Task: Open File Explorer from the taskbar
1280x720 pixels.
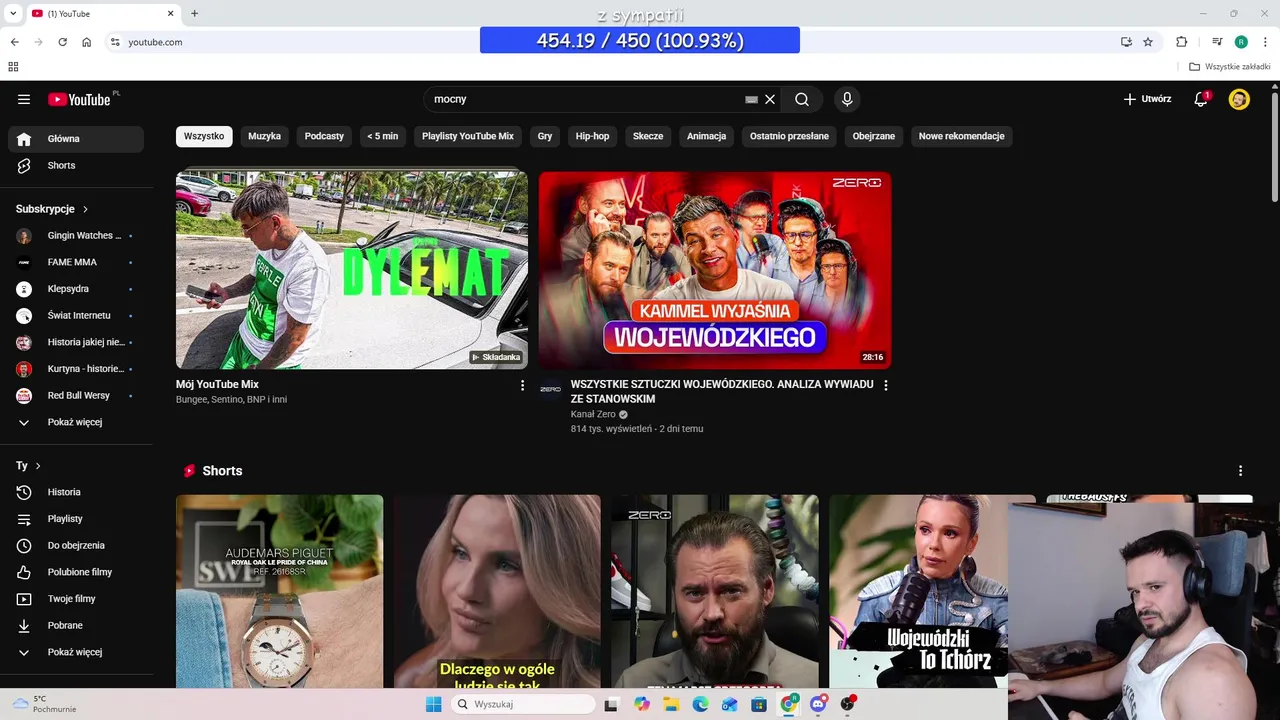Action: pos(671,704)
